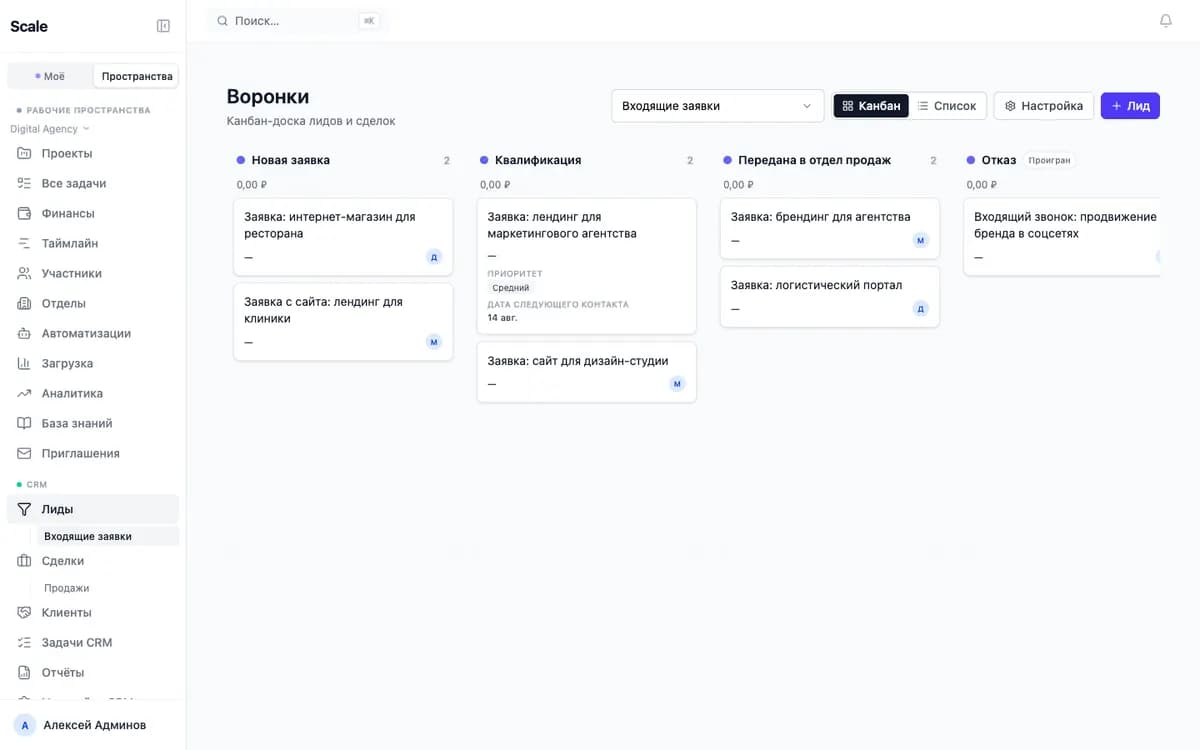Click the Задачи CRM checklist icon

(x=24, y=642)
